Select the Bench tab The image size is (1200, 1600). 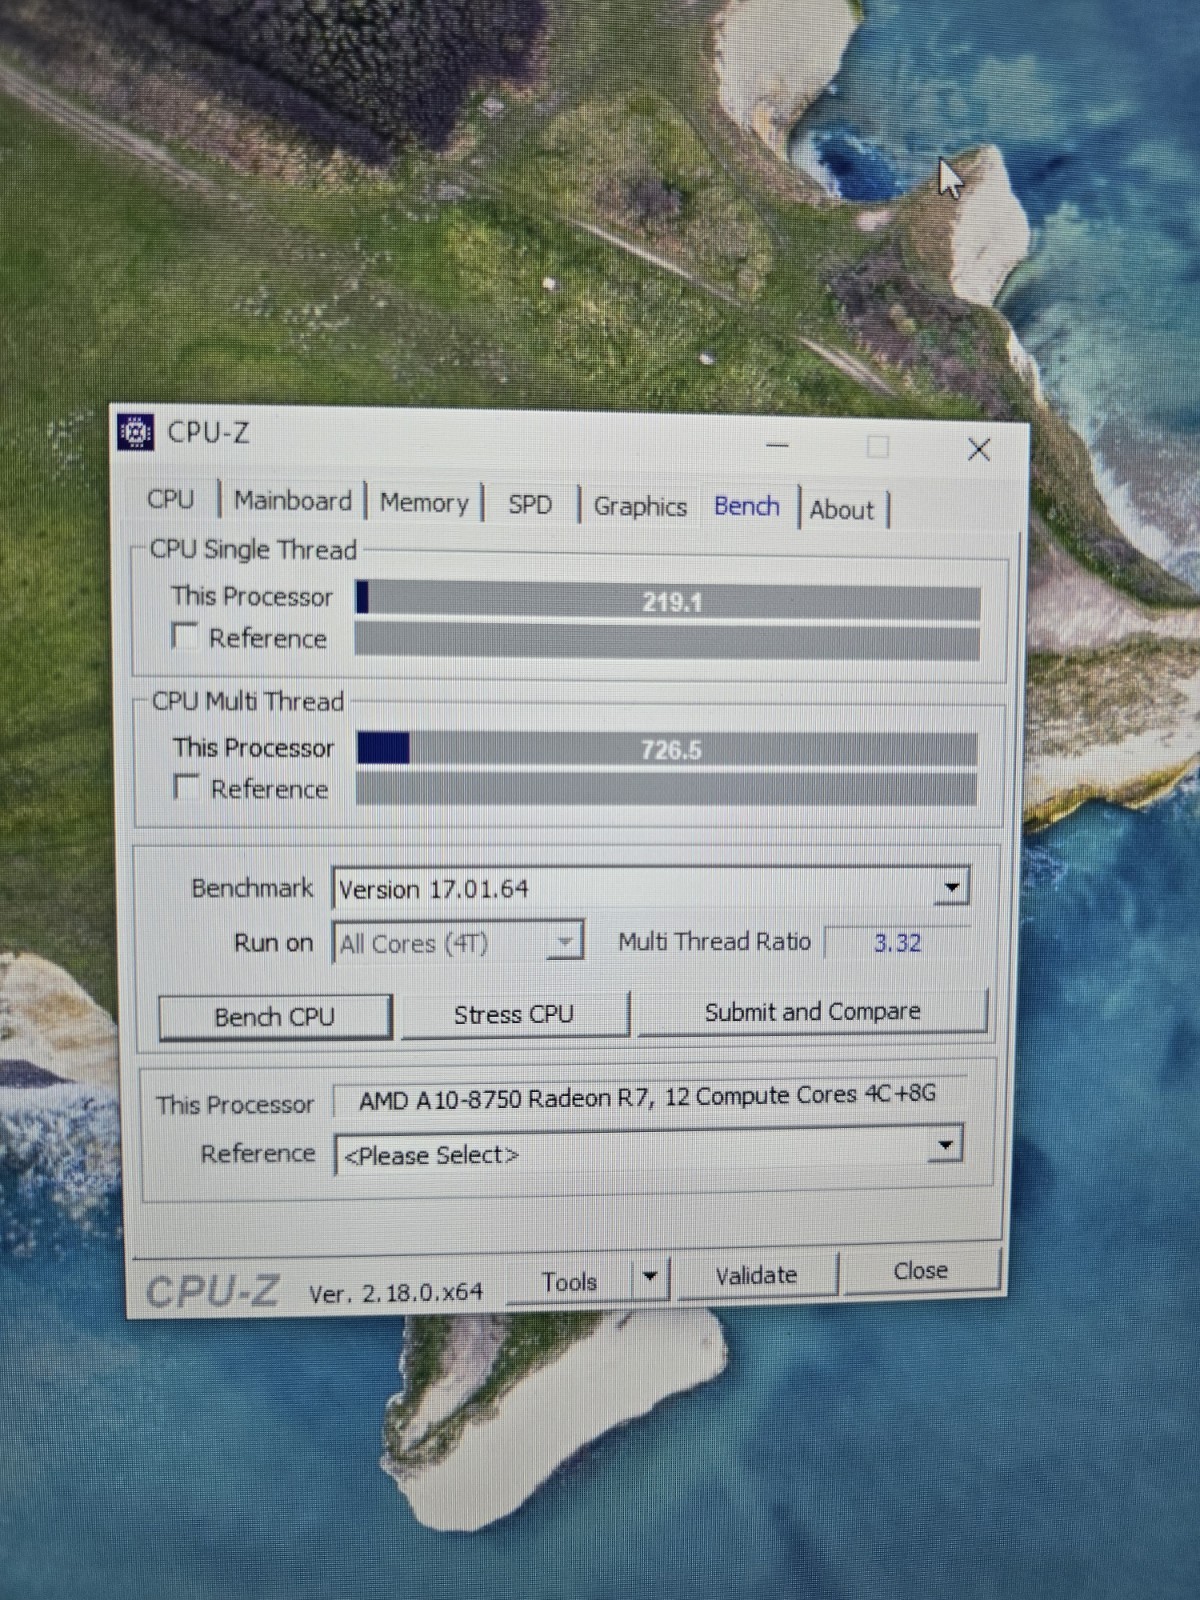pos(746,506)
